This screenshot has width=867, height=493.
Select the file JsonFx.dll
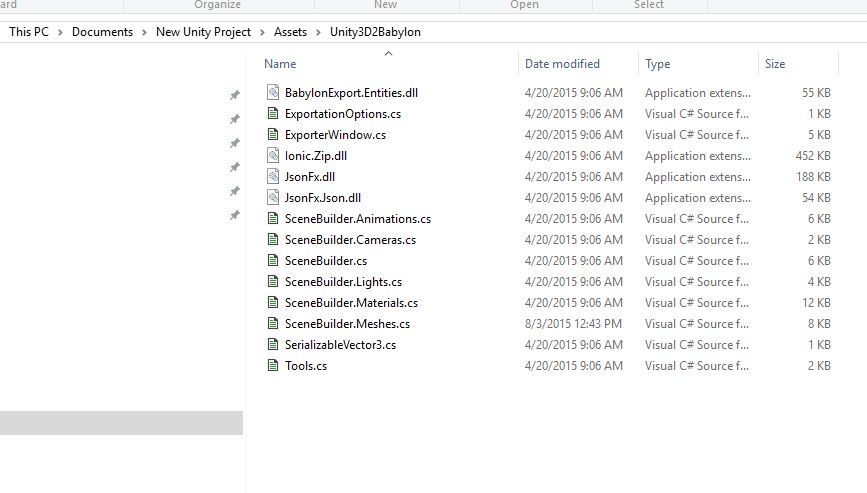[310, 177]
